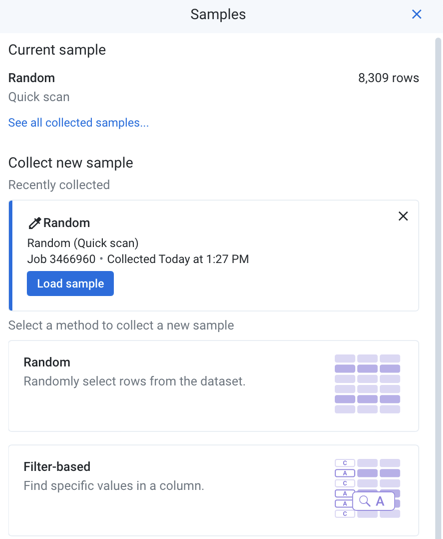Click the Load sample button
Viewport: 443px width, 539px height.
pos(70,284)
